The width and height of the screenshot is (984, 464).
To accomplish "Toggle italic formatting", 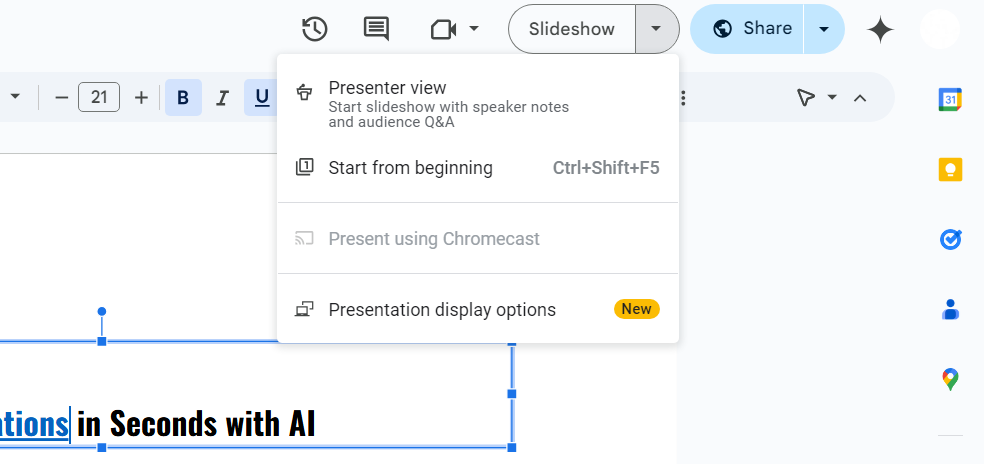I will click(222, 97).
